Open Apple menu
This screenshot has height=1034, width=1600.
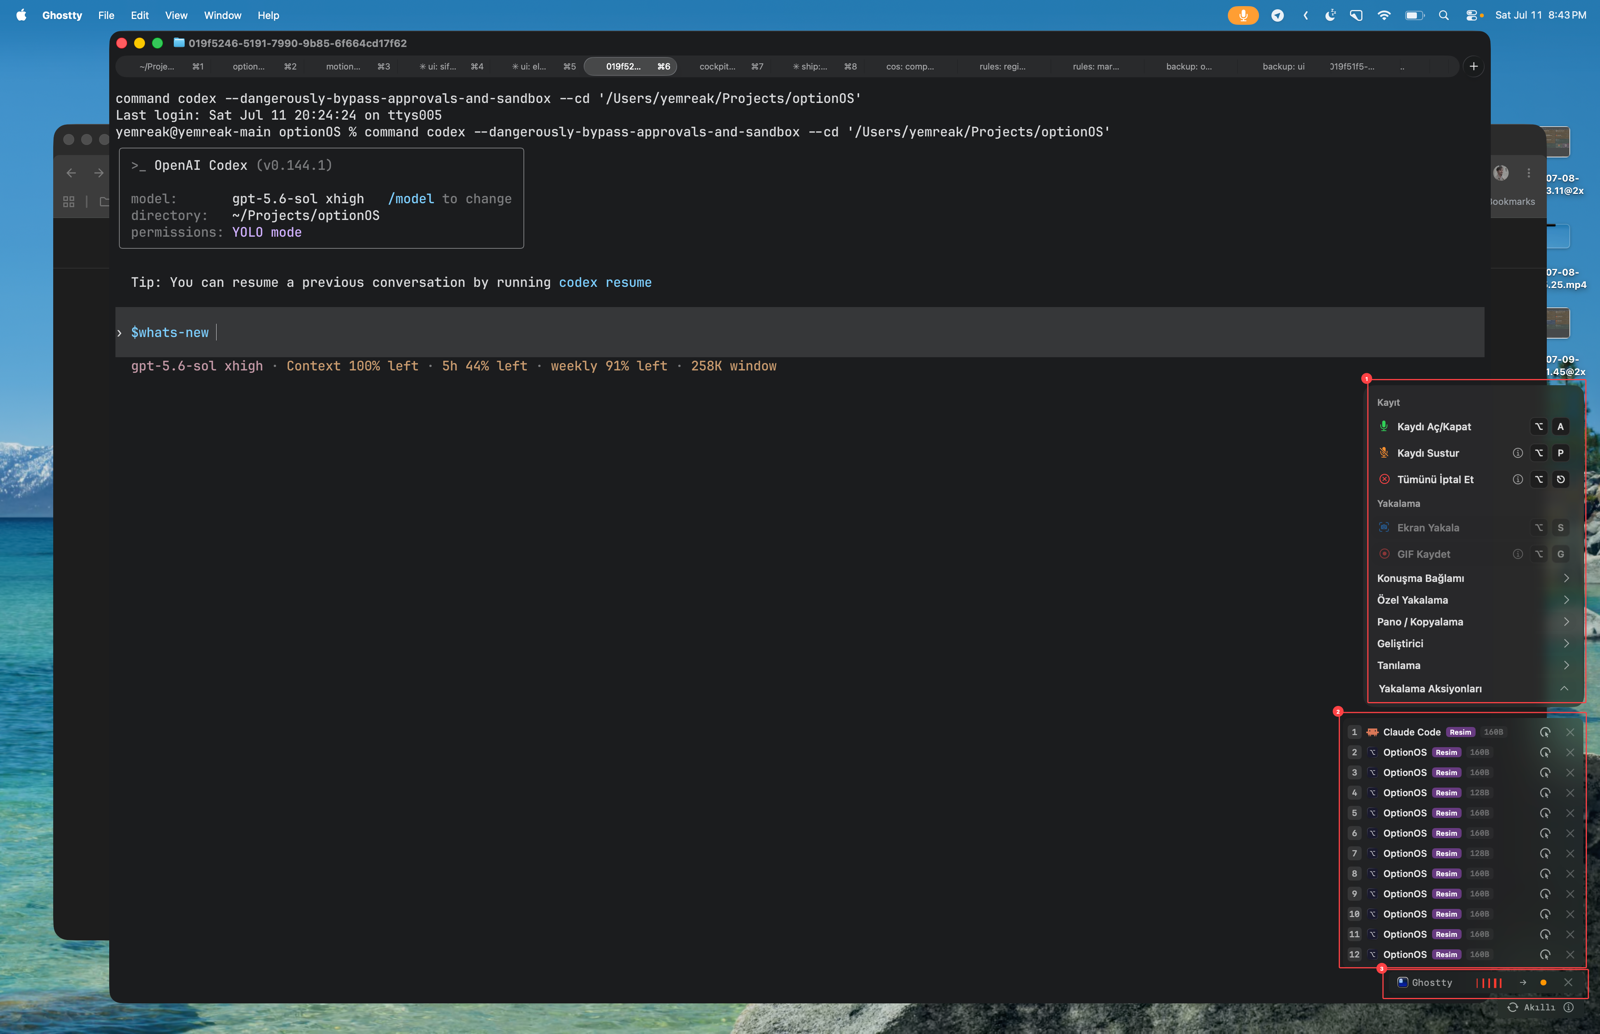(x=21, y=15)
